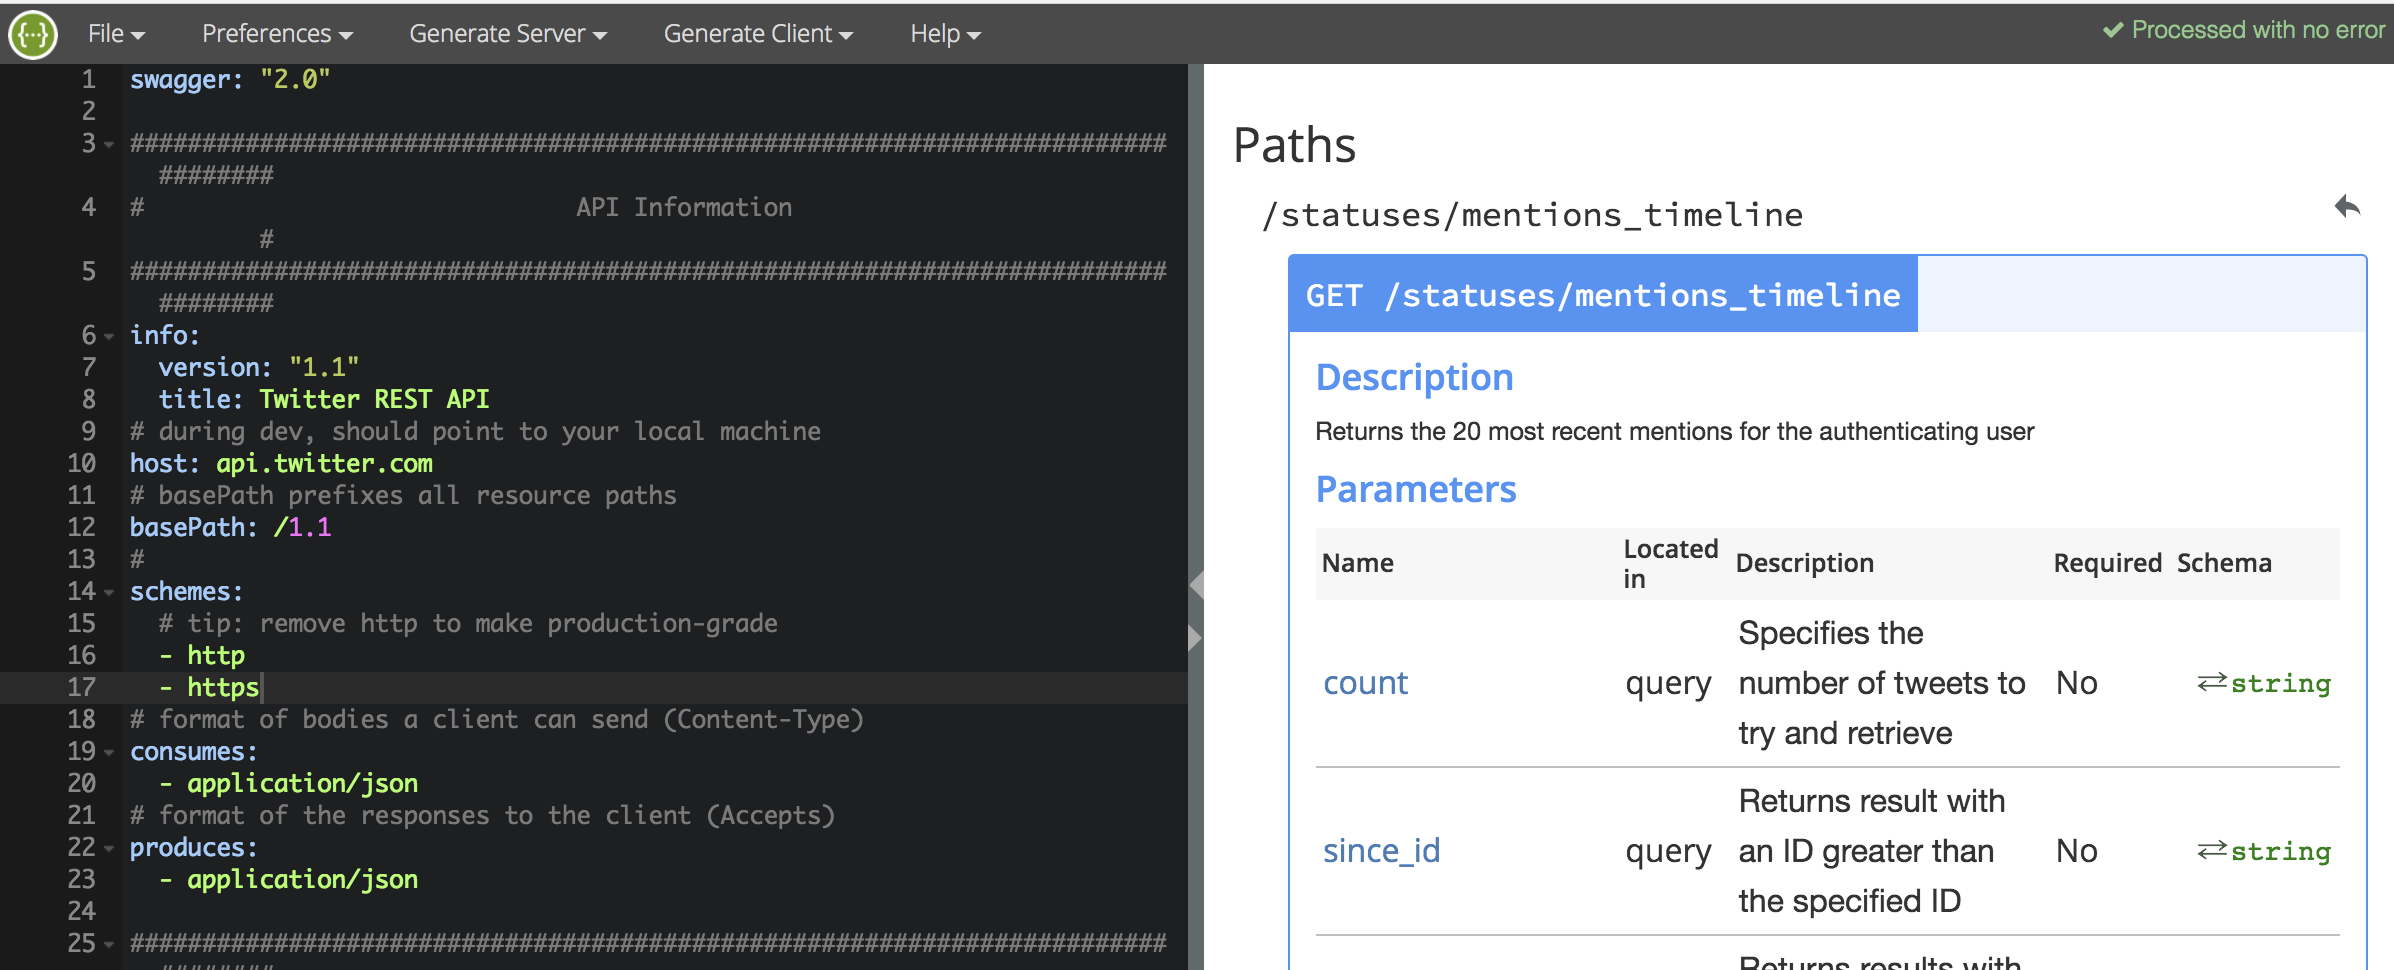Open the Help menu
The image size is (2394, 970).
(x=943, y=33)
